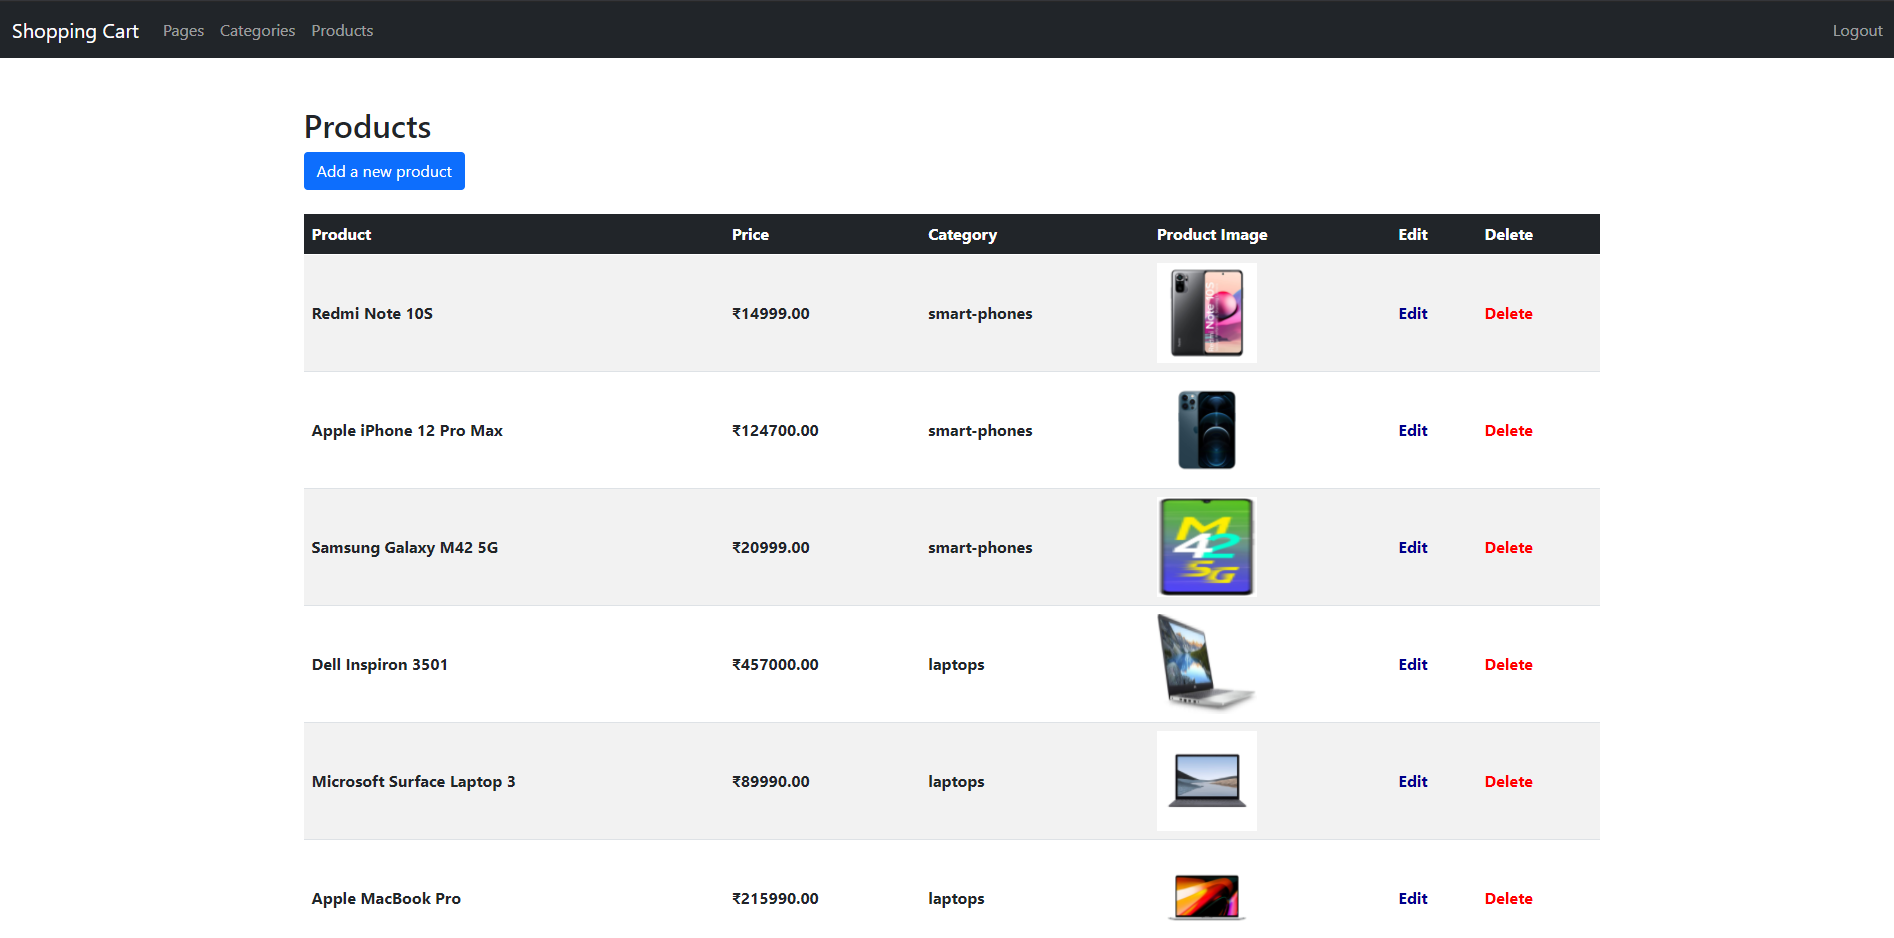1894x938 pixels.
Task: Click the Samsung Galaxy M42 5G image
Action: [1206, 547]
